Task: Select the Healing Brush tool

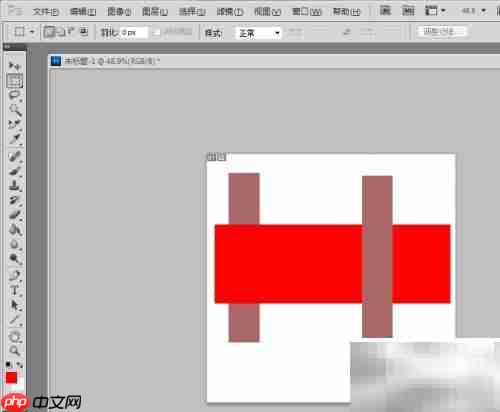Action: (15, 156)
